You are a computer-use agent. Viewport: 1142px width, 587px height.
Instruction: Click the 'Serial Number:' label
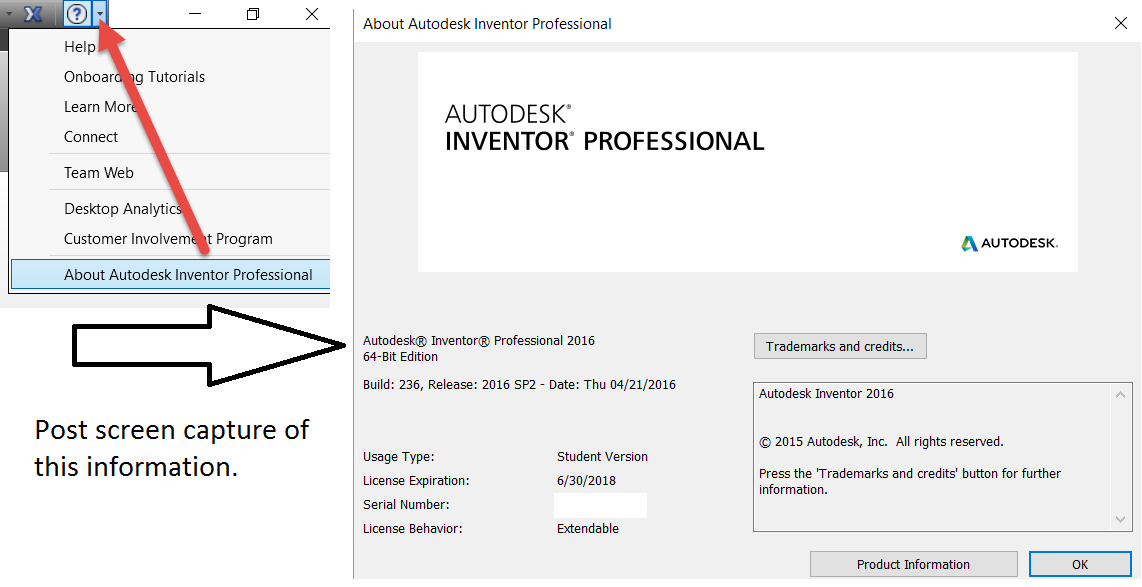pos(406,505)
